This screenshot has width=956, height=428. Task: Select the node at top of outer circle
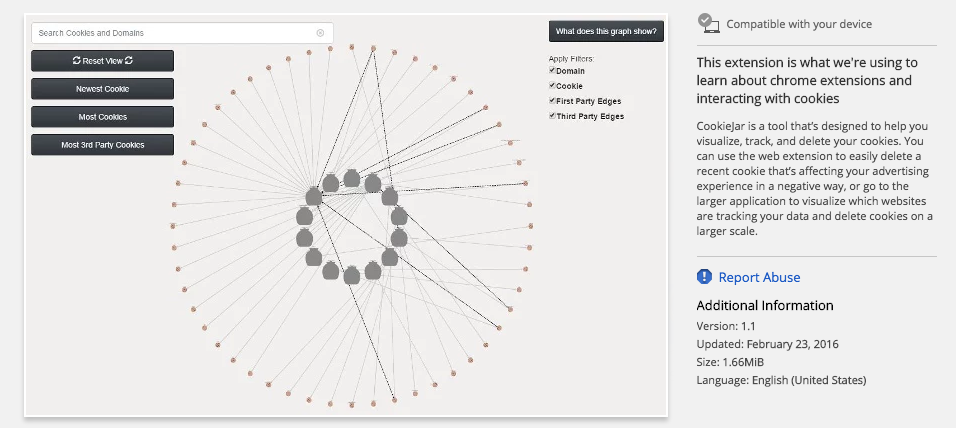[351, 46]
